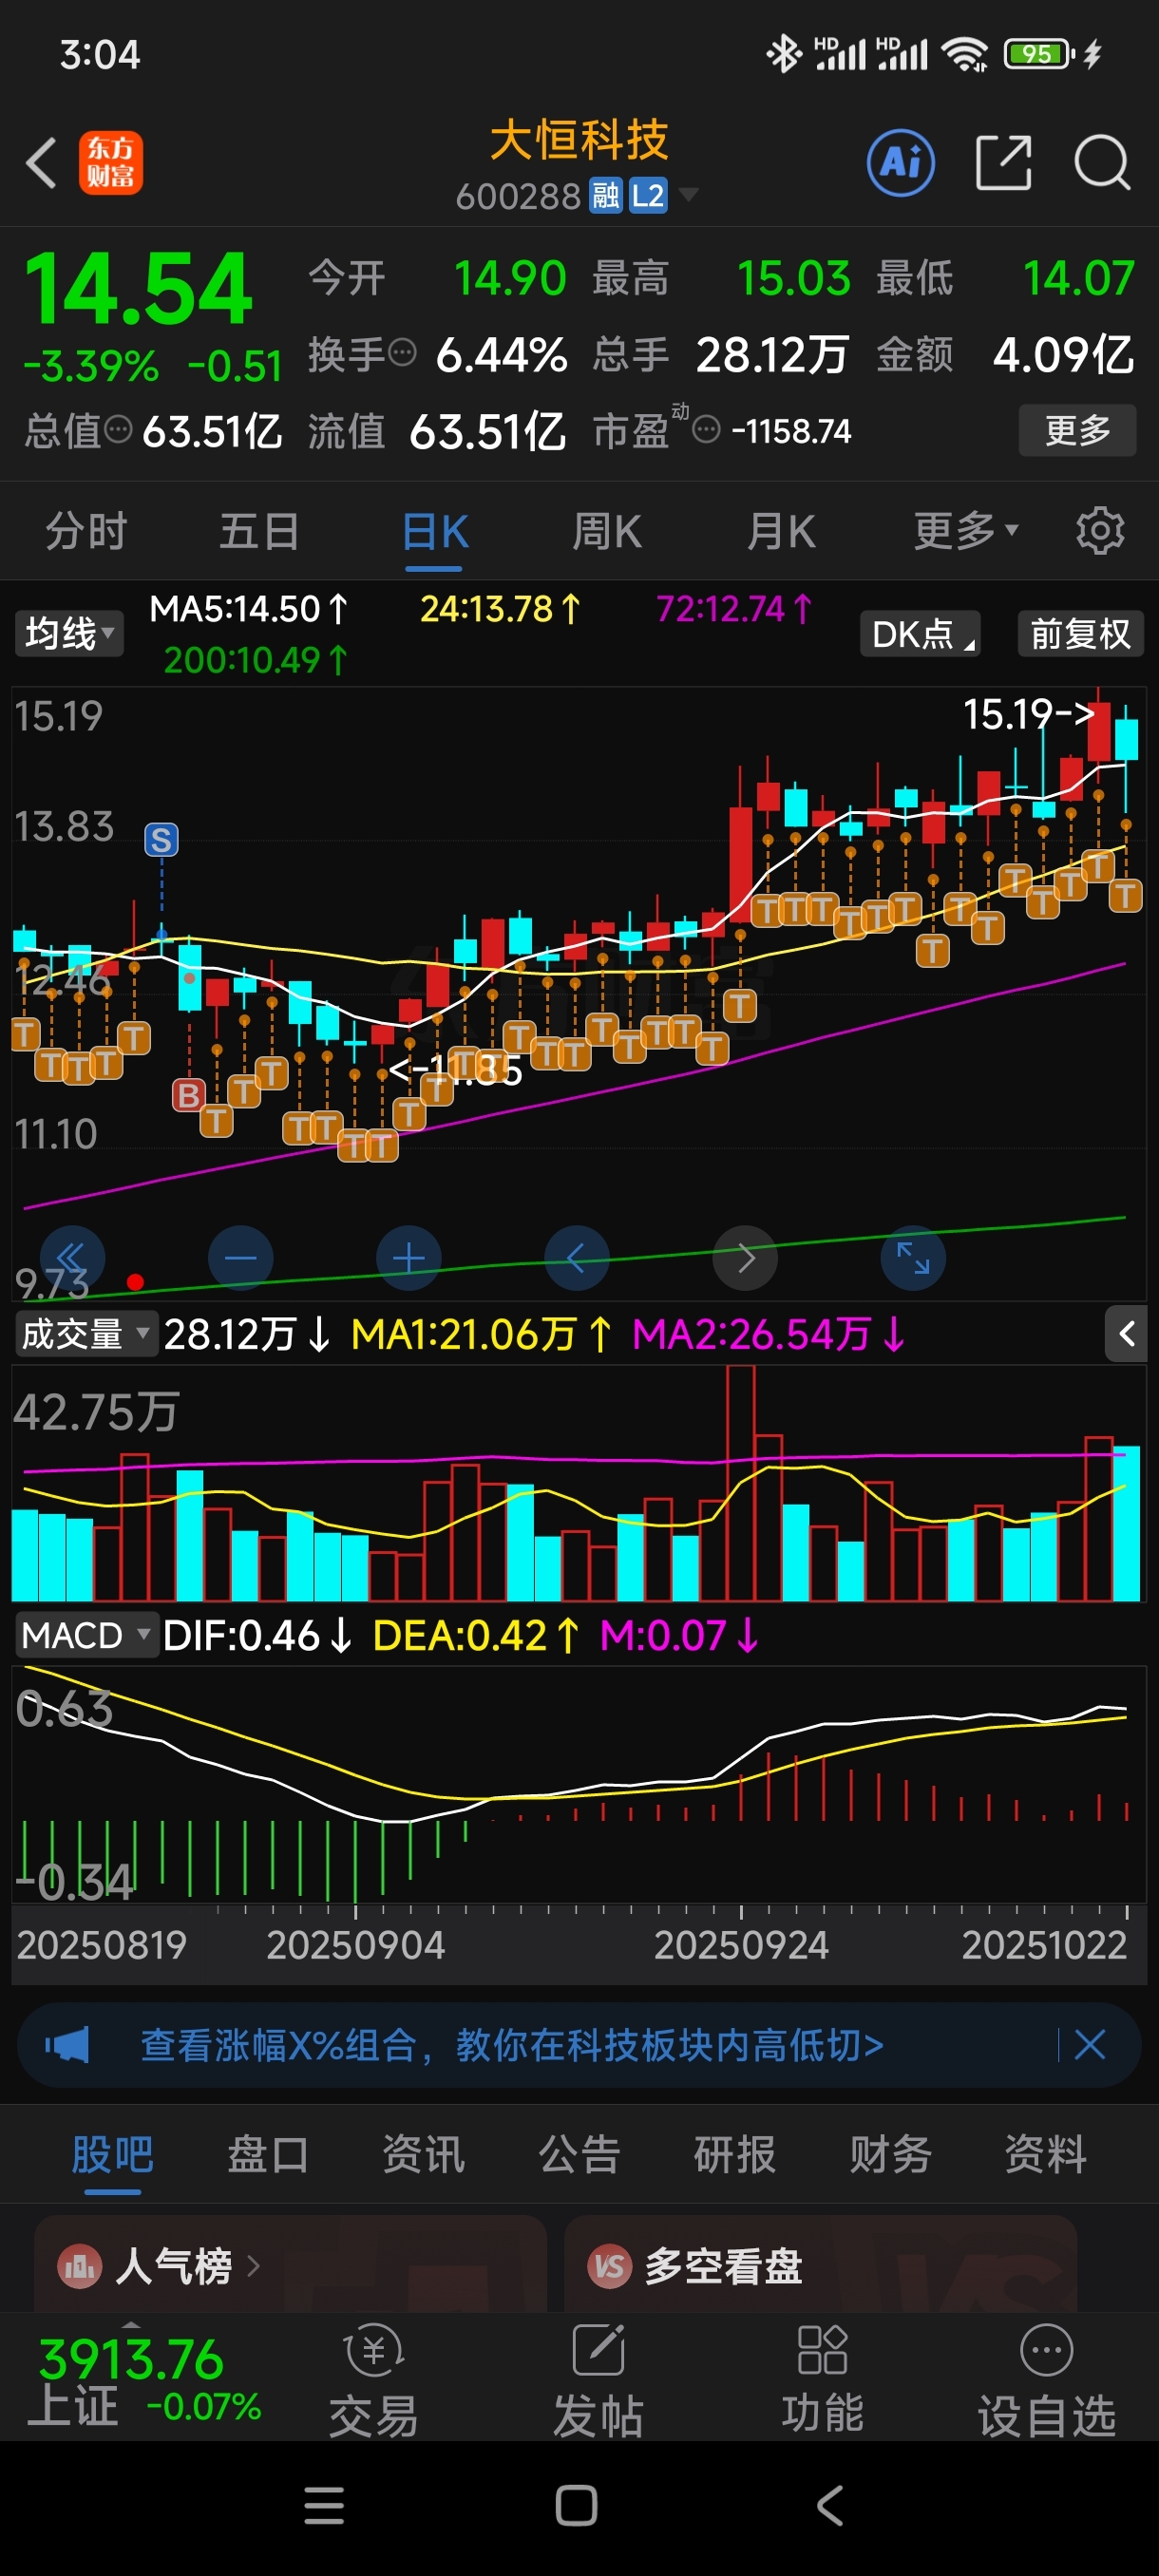The height and width of the screenshot is (2576, 1159).
Task: Move chart left with arrow button
Action: click(x=577, y=1258)
